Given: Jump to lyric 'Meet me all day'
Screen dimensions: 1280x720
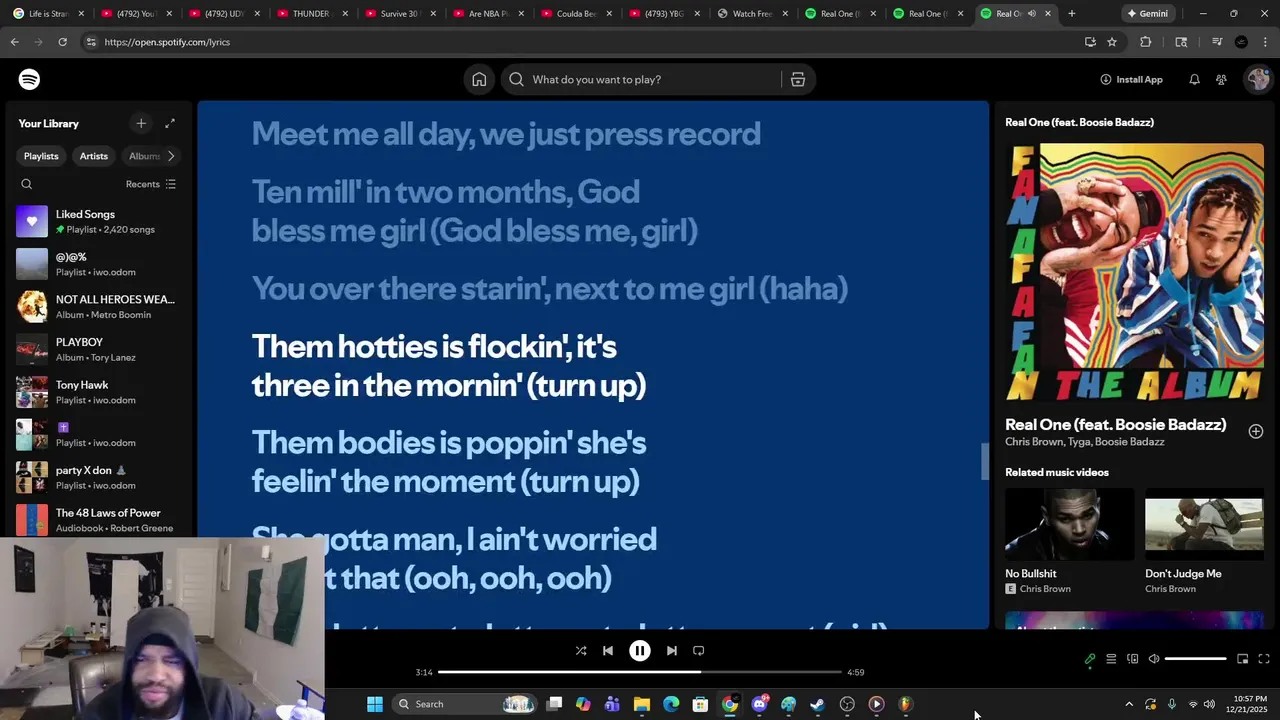Looking at the screenshot, I should pos(506,134).
